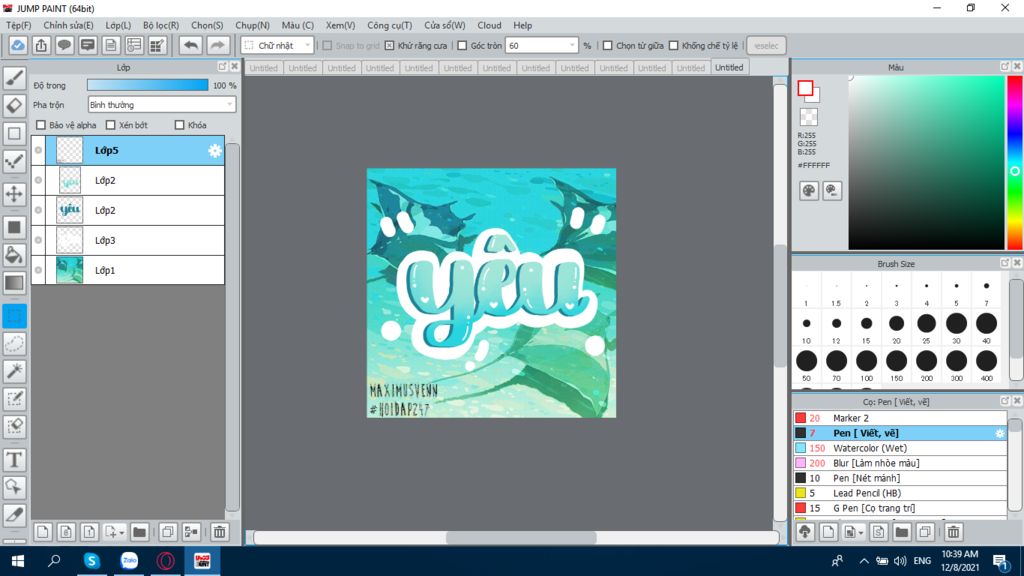
Task: Open the Chữ nhật selection shape dropdown
Action: click(x=277, y=46)
